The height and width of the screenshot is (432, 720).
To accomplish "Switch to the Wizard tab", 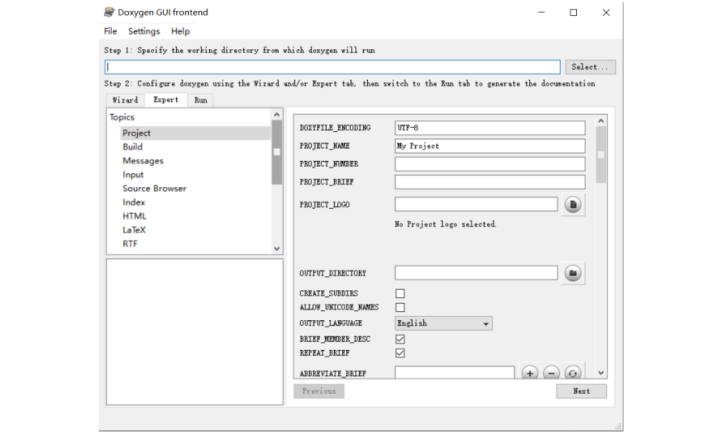I will (125, 100).
